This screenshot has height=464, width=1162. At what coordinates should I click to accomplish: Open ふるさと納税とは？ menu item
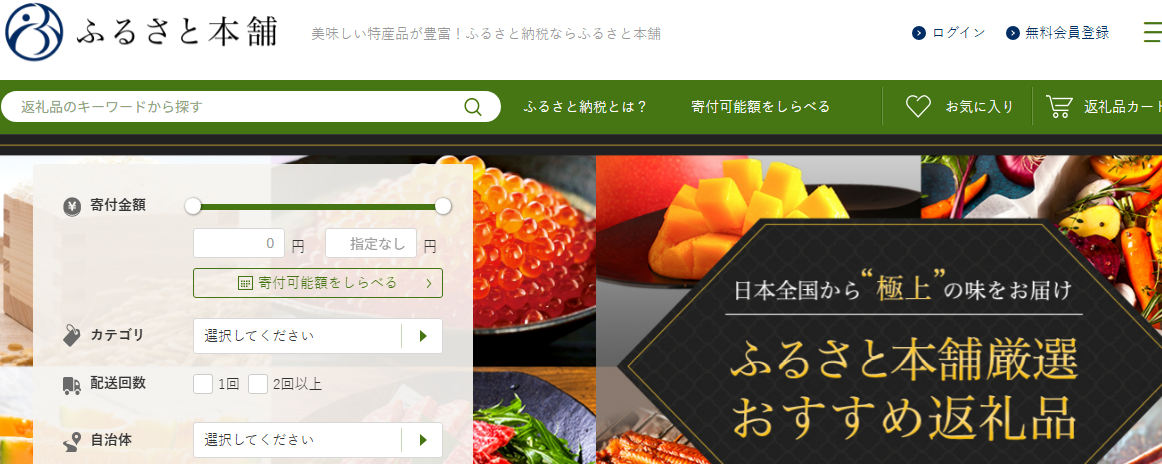585,107
